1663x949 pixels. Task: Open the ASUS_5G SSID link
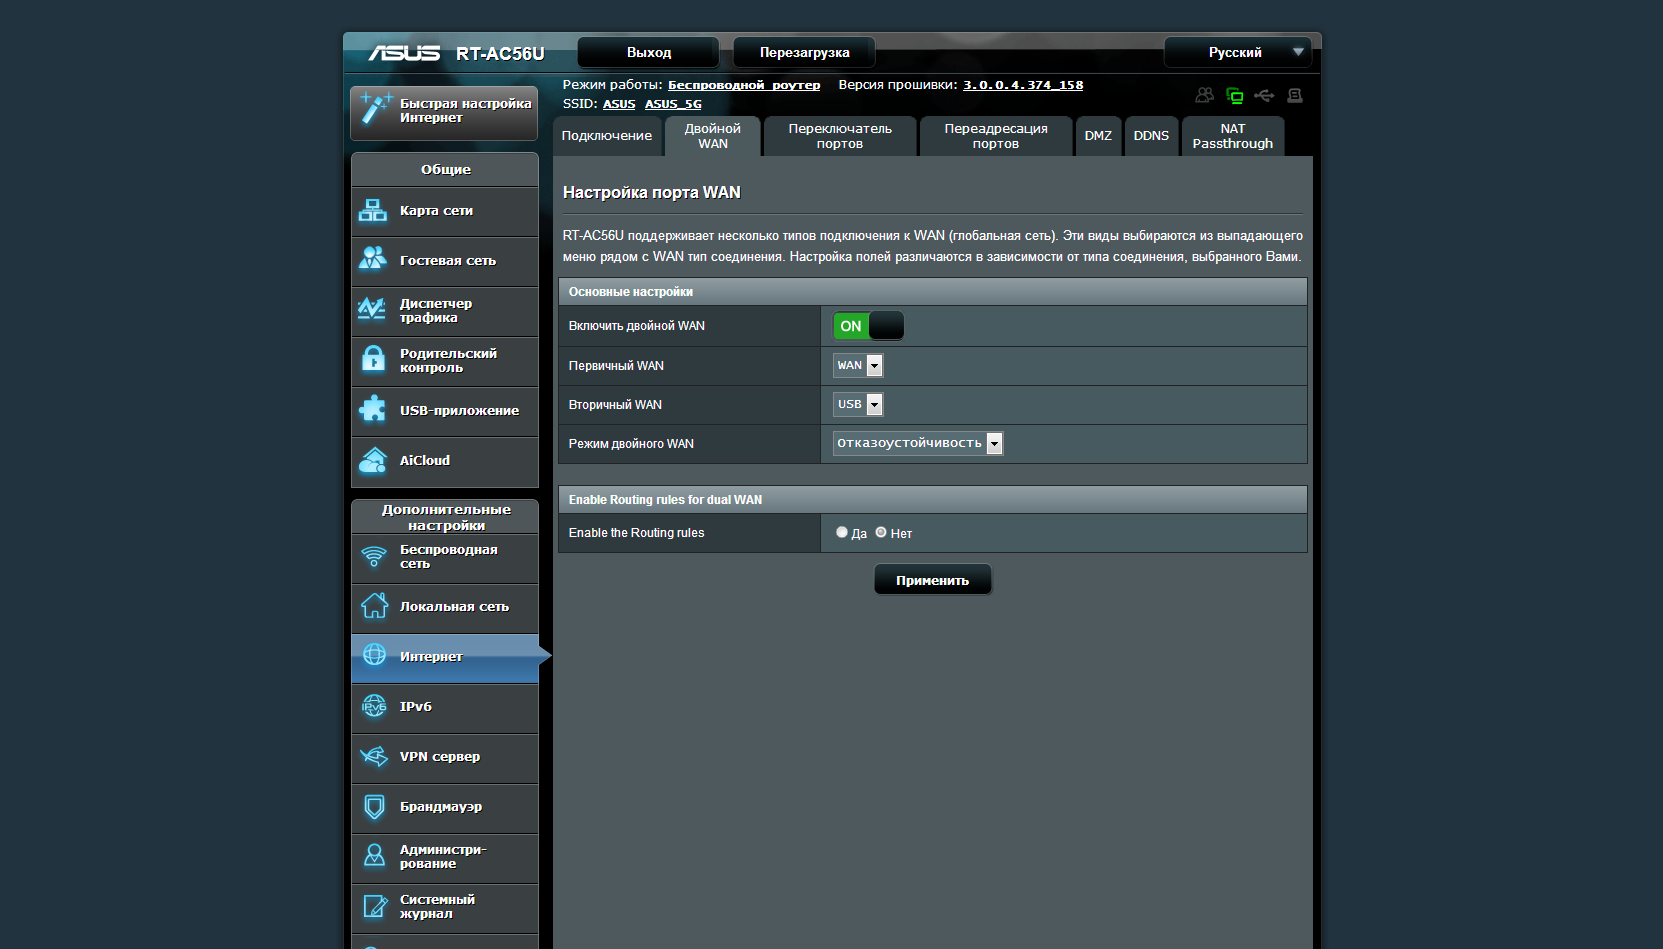click(x=673, y=104)
